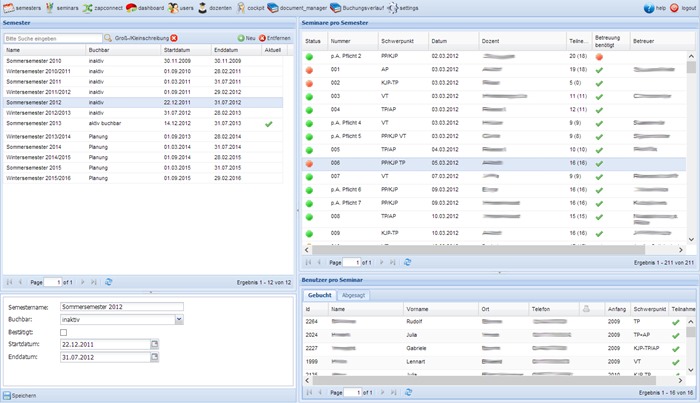Disable the Groß-/Kleinschreibung red toggle
Screen dimensions: 700x403
pyautogui.click(x=174, y=38)
